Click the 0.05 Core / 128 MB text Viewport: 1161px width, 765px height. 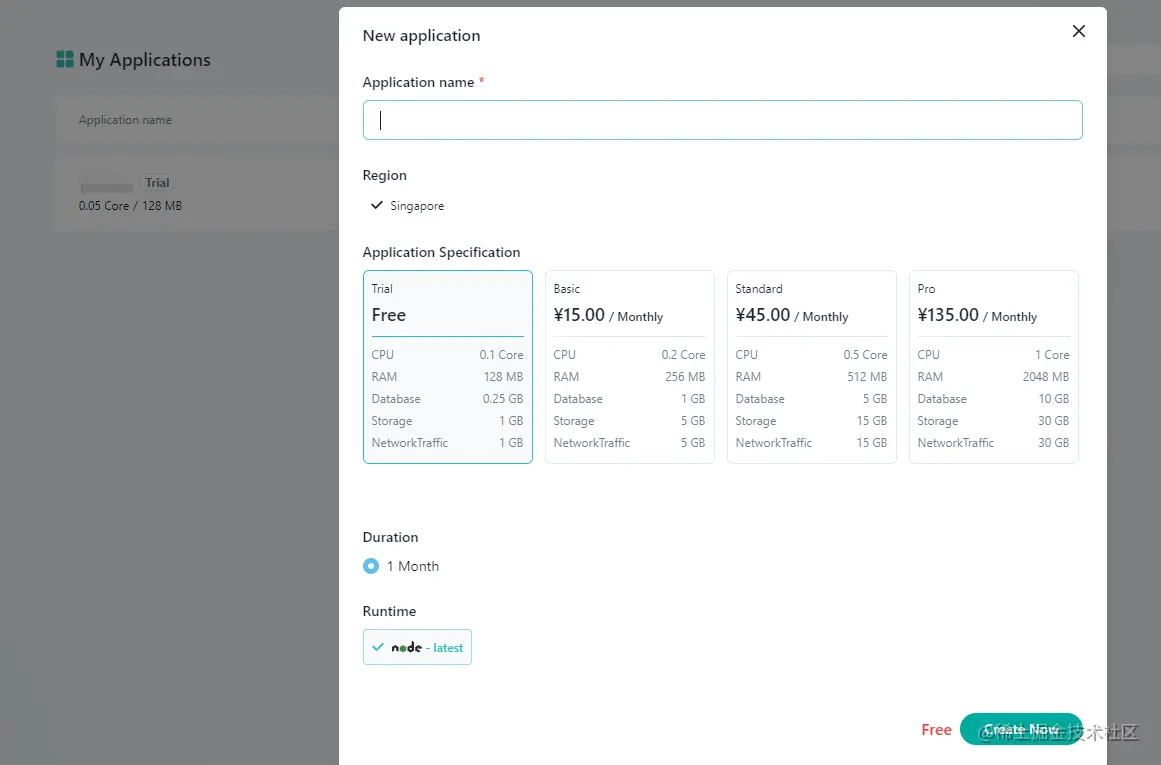click(x=130, y=206)
